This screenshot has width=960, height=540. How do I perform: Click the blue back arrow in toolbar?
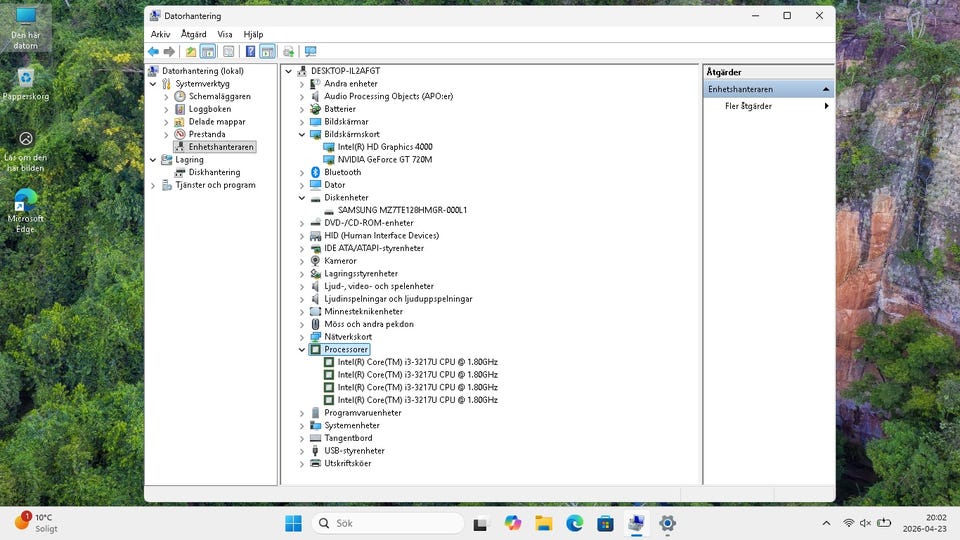tap(153, 52)
